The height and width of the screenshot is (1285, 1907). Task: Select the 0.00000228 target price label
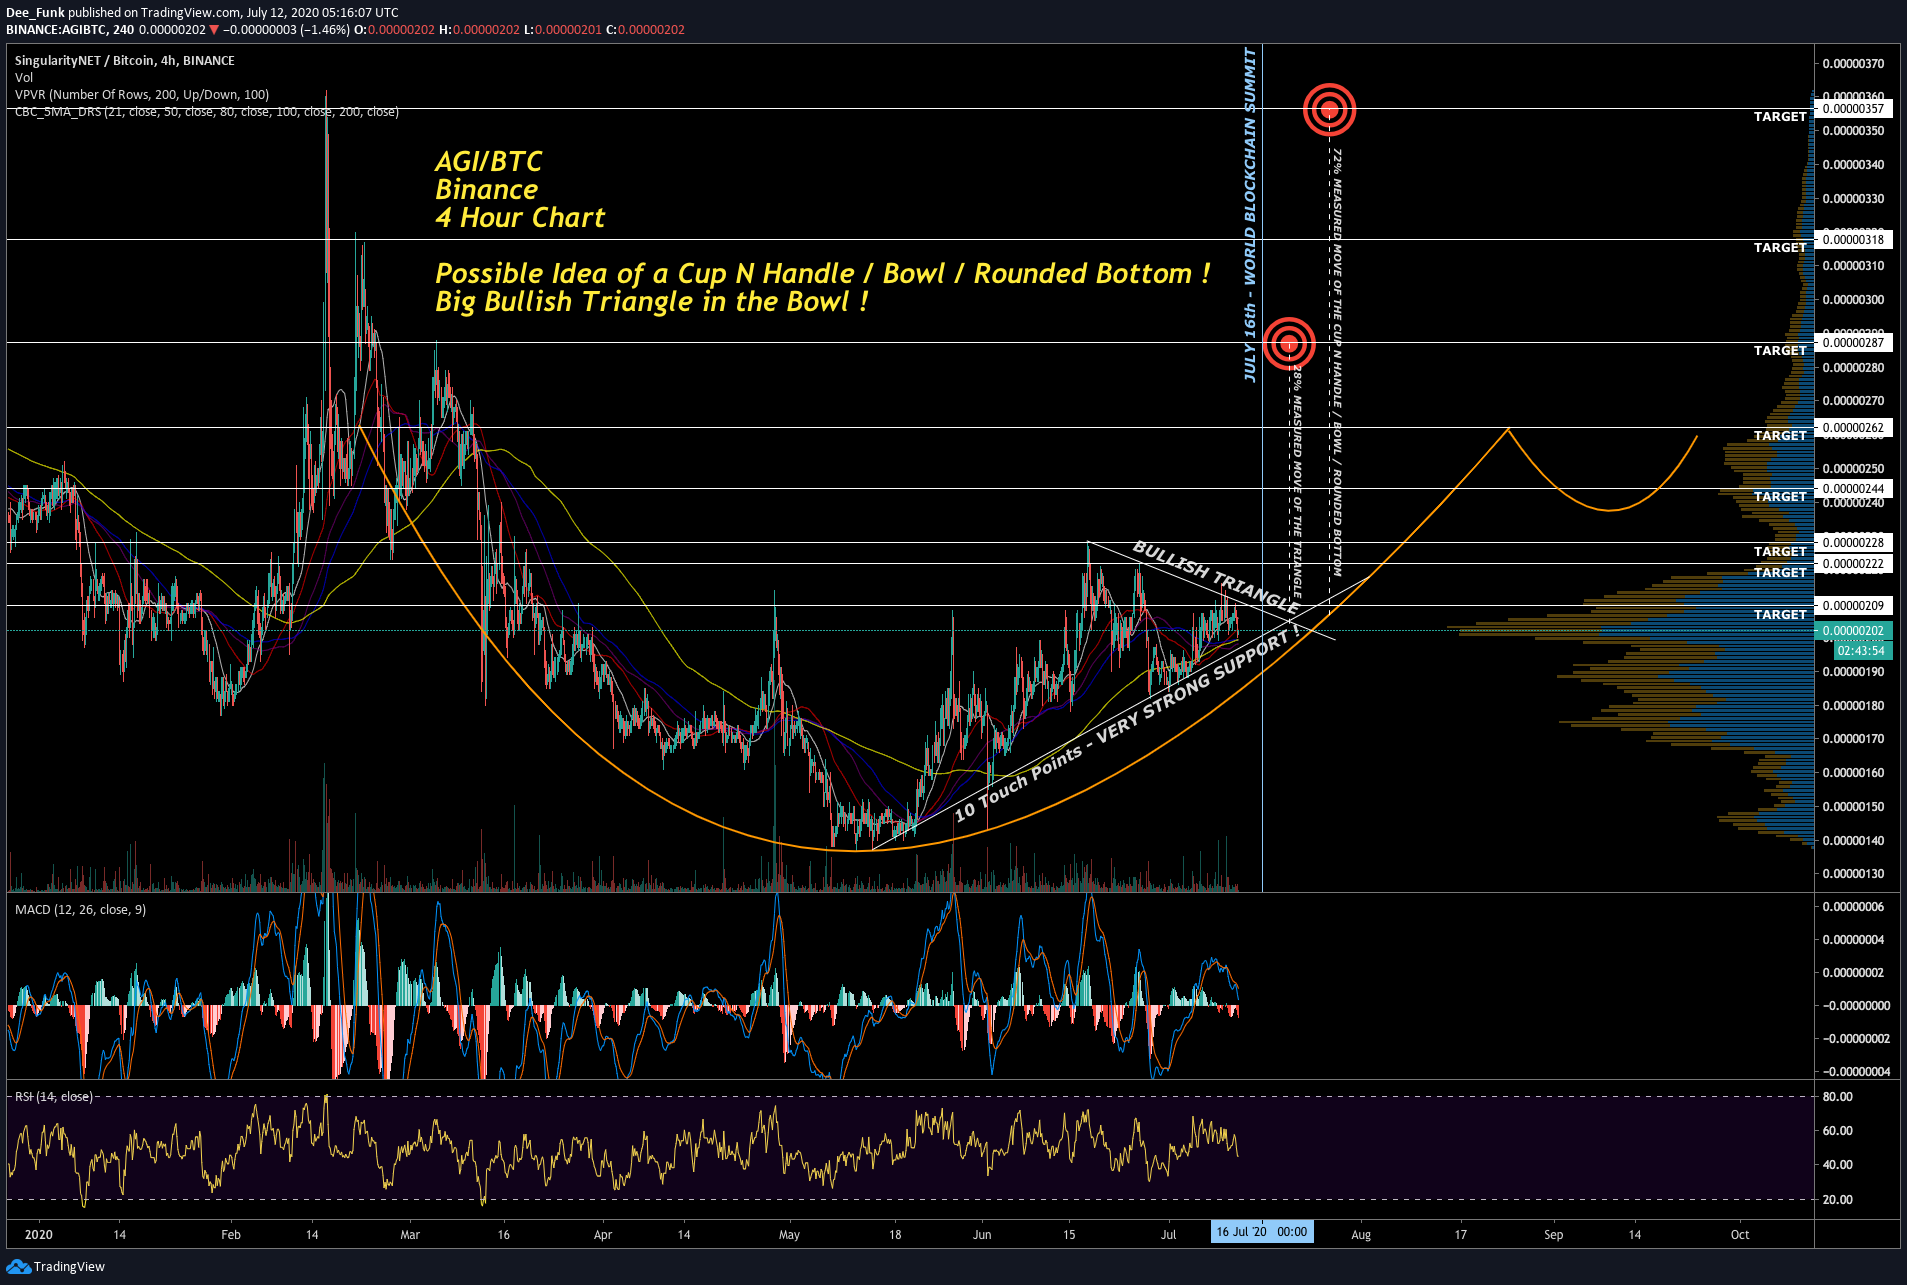point(1853,542)
